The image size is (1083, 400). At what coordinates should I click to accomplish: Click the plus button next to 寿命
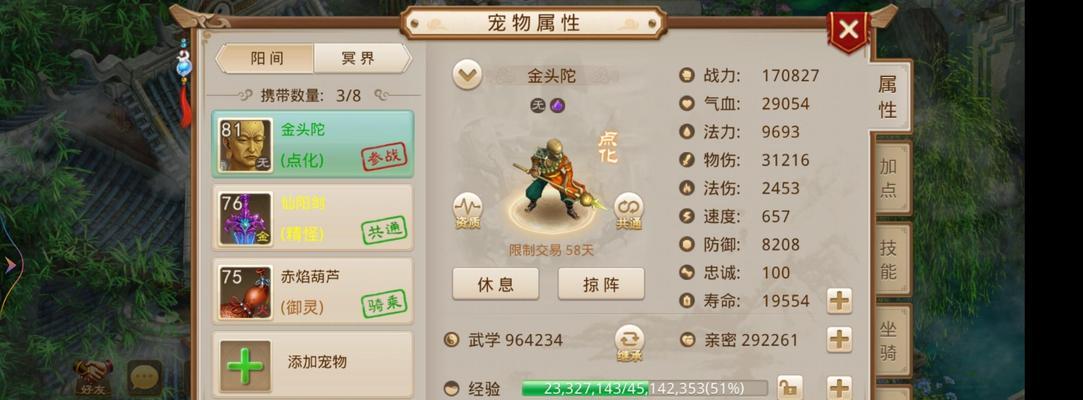click(x=839, y=301)
